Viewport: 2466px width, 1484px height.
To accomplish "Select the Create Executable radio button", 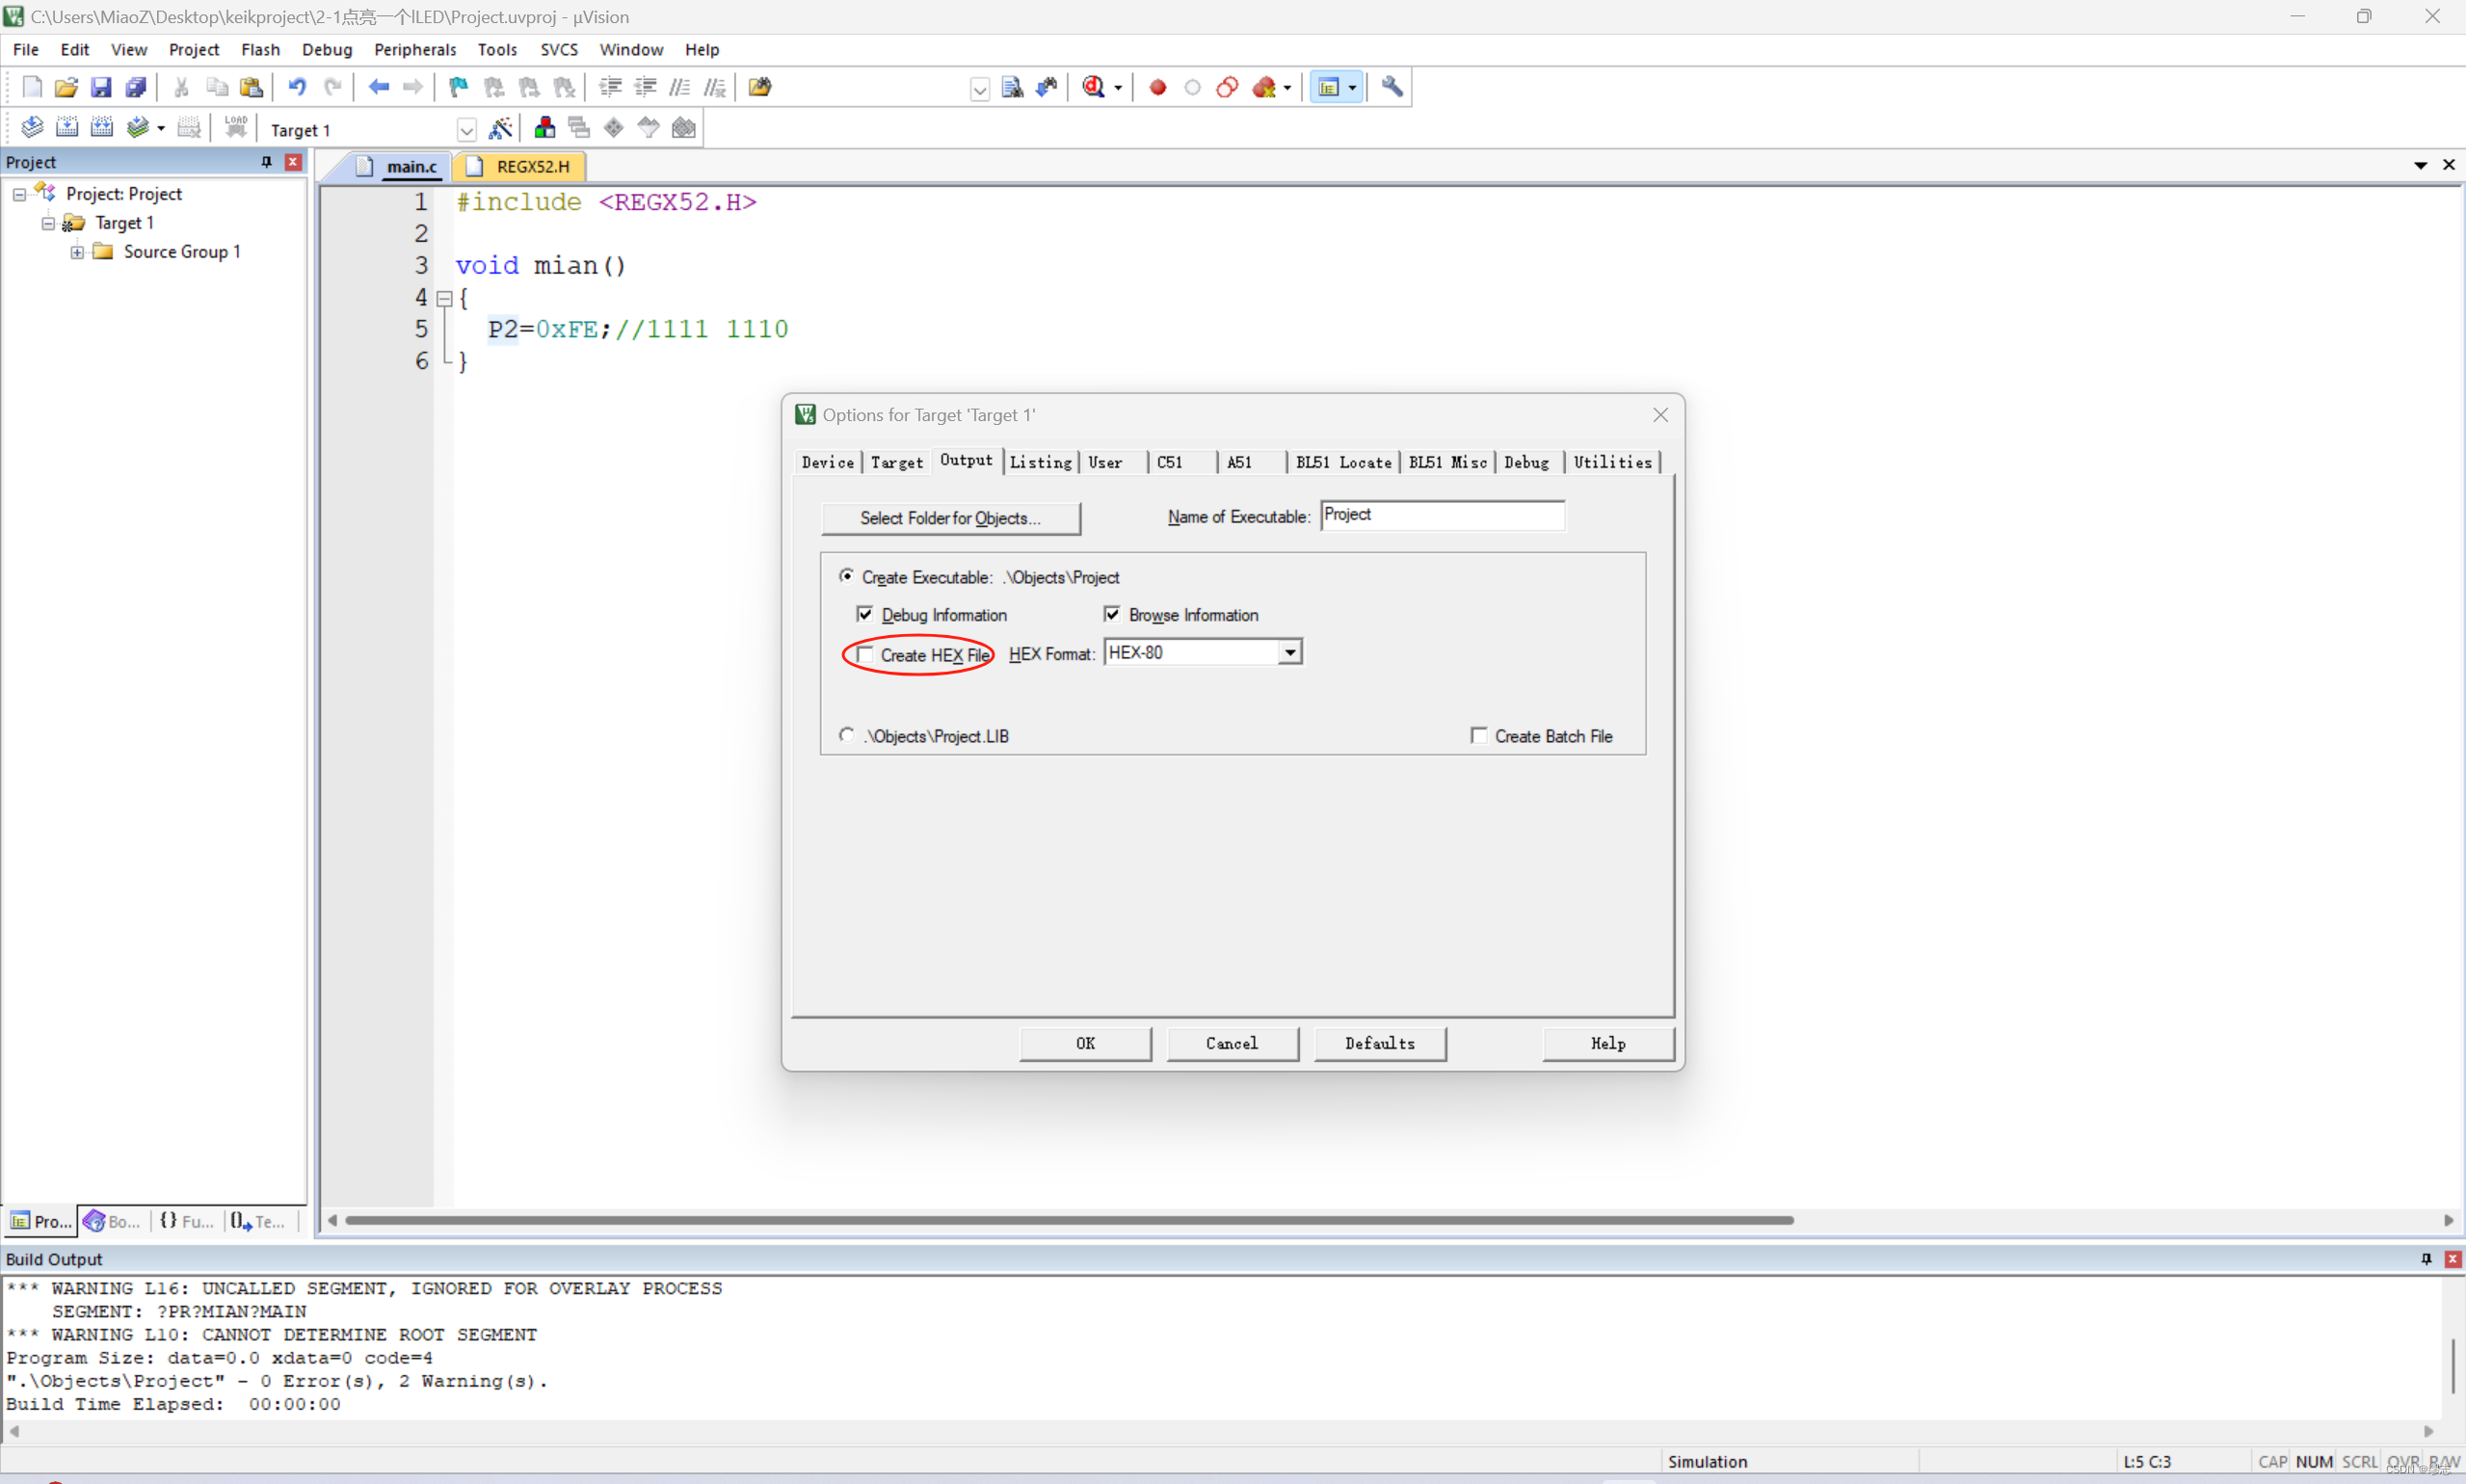I will click(x=847, y=576).
